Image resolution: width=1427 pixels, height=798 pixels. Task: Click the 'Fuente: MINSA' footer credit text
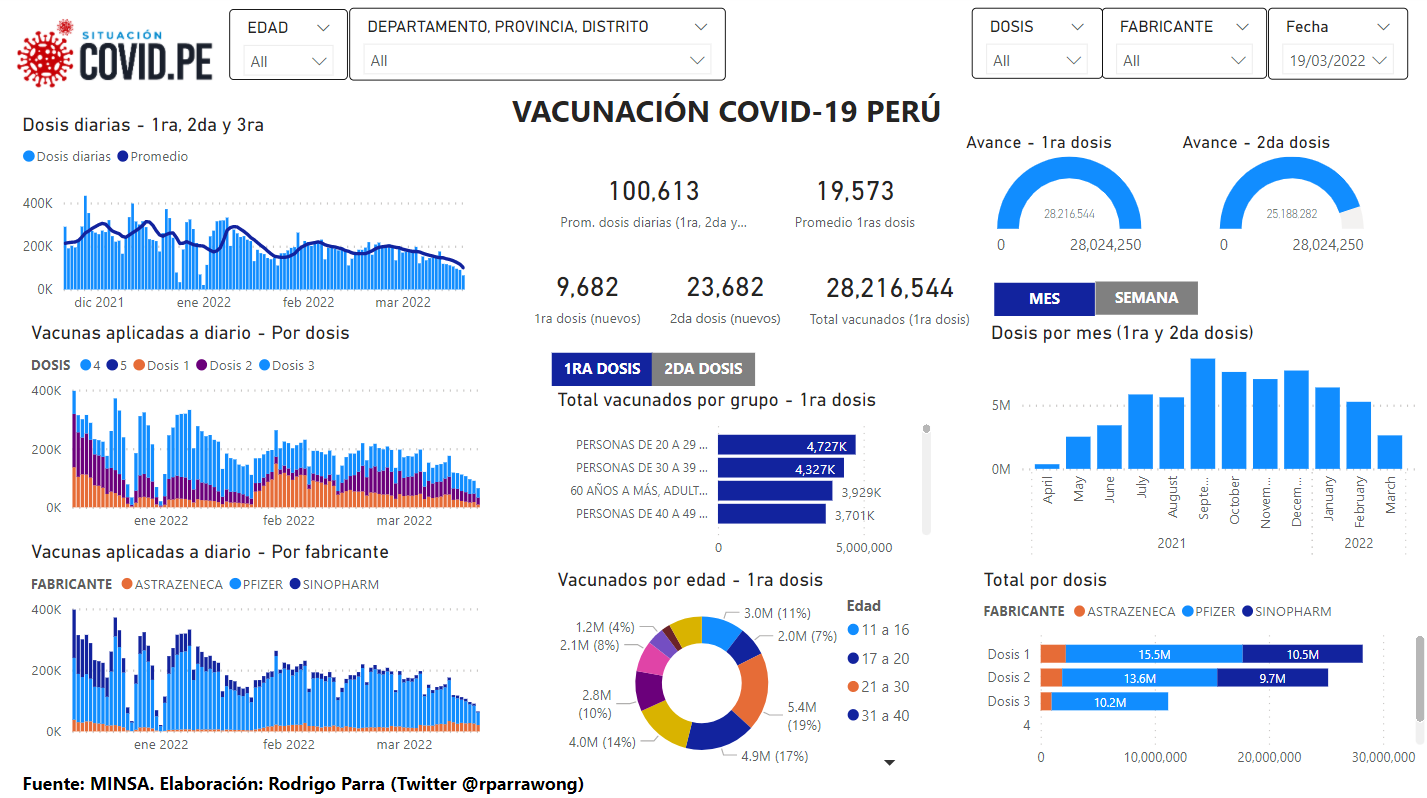tap(303, 783)
